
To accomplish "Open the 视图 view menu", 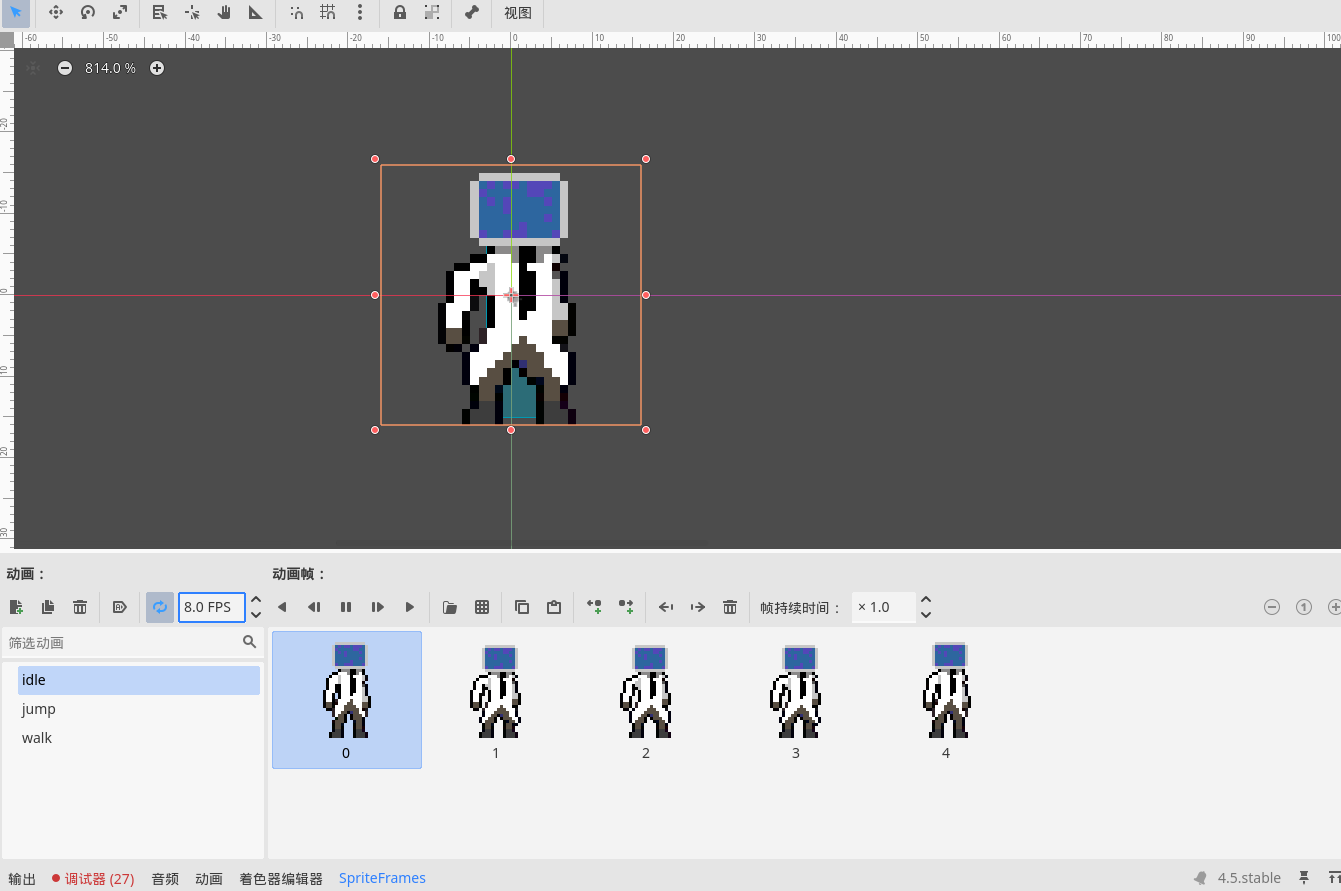I will [518, 13].
